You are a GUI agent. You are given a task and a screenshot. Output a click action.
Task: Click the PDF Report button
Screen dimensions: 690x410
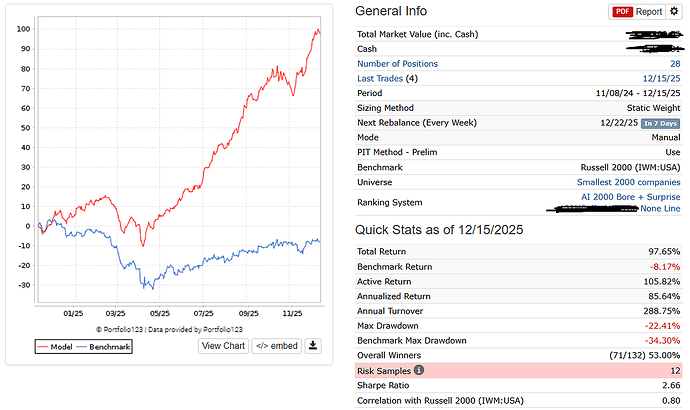[x=637, y=11]
